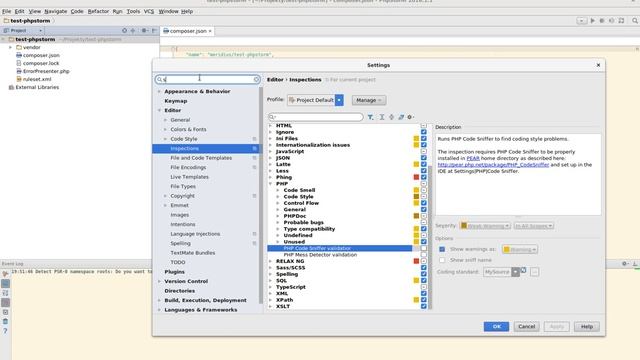
Task: Click the Help button
Action: pos(587,327)
